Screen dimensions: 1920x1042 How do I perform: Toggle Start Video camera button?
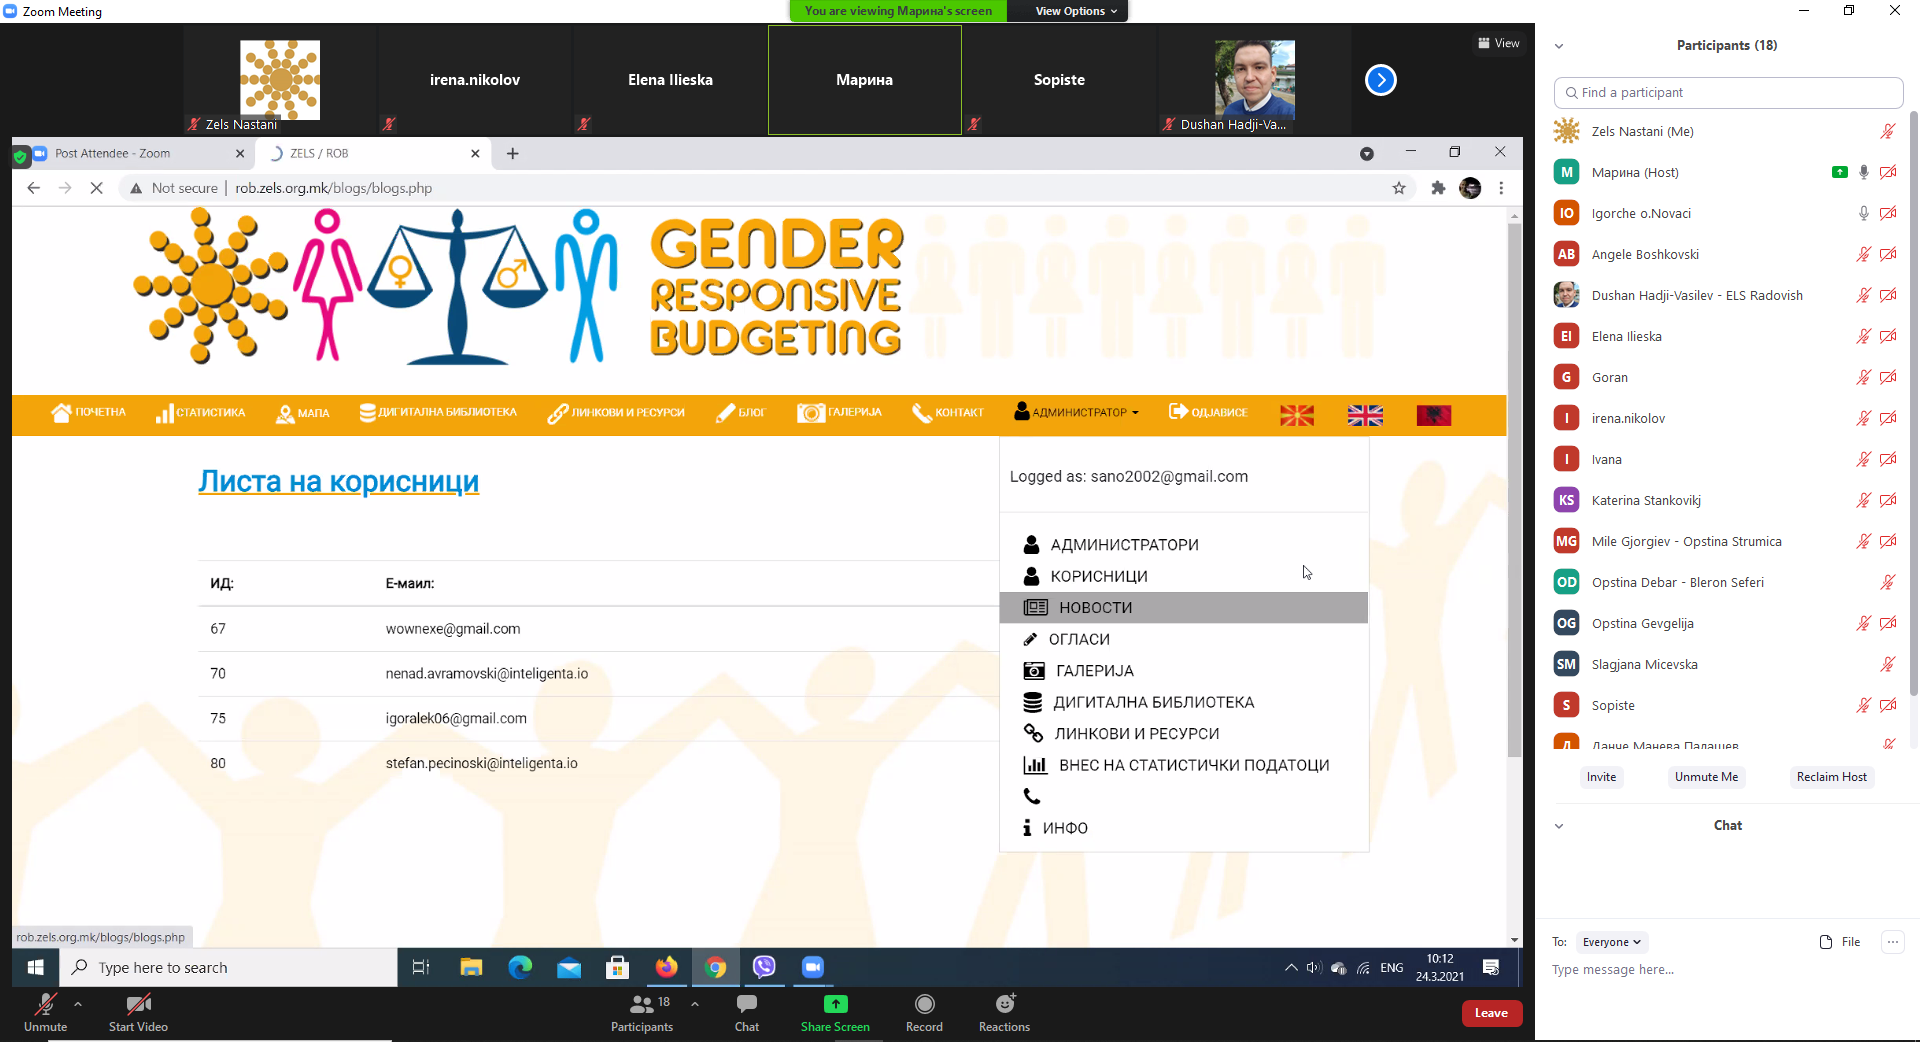pyautogui.click(x=138, y=1004)
